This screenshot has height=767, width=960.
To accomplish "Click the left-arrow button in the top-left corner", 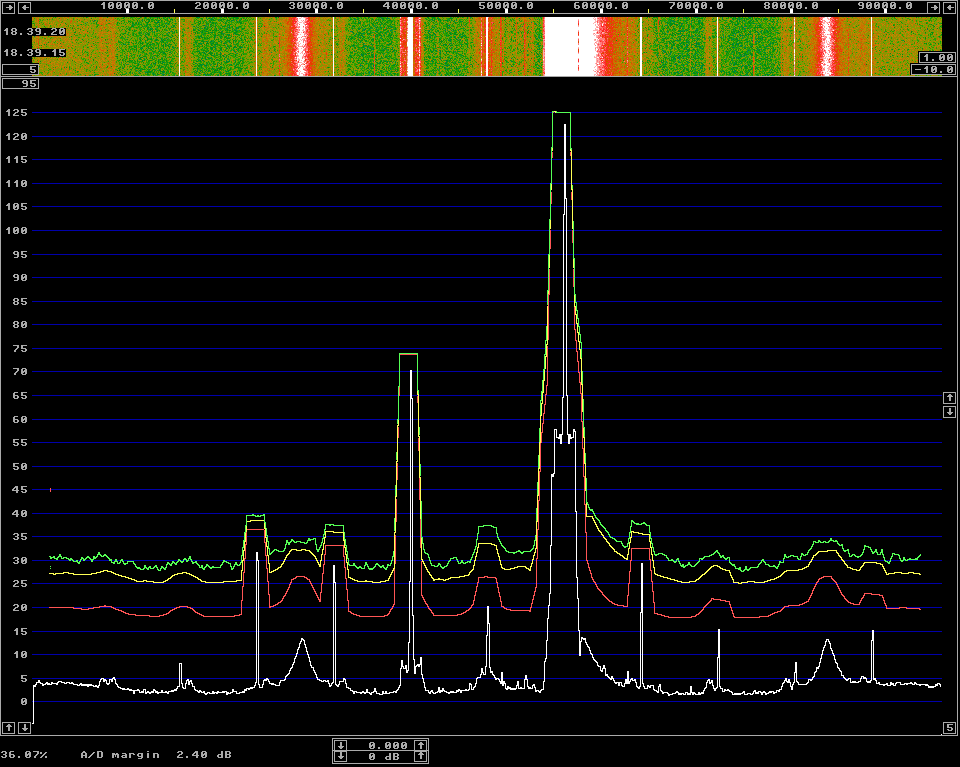I will point(24,7).
